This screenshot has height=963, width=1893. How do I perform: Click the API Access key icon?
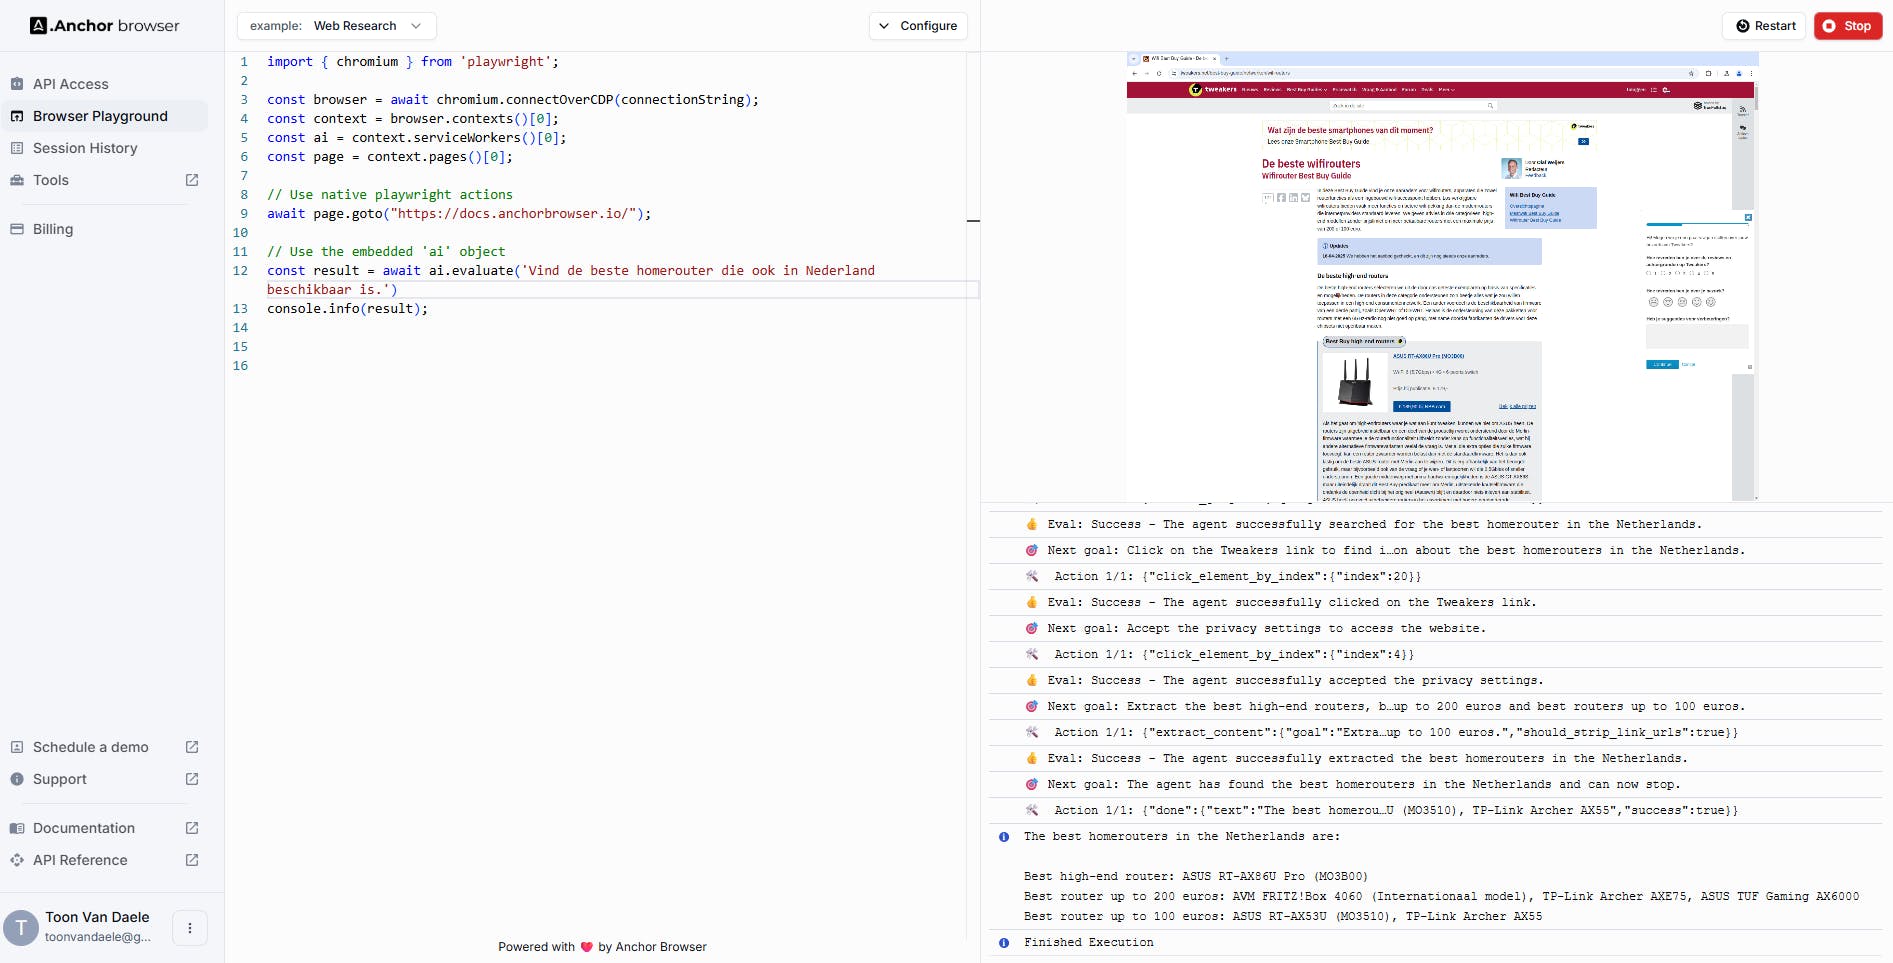tap(17, 84)
